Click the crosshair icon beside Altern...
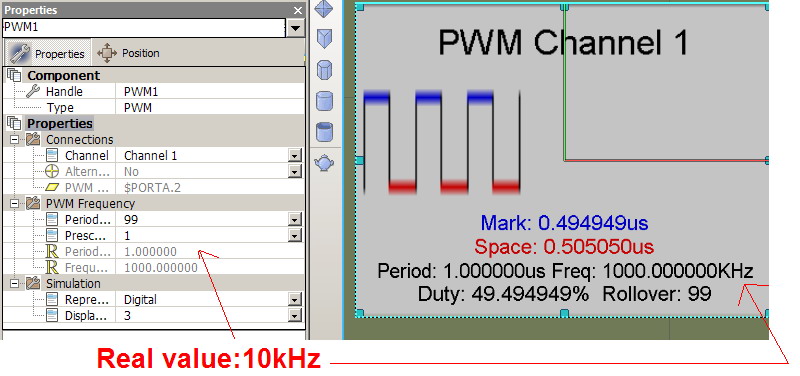This screenshot has width=800, height=376. [x=52, y=171]
